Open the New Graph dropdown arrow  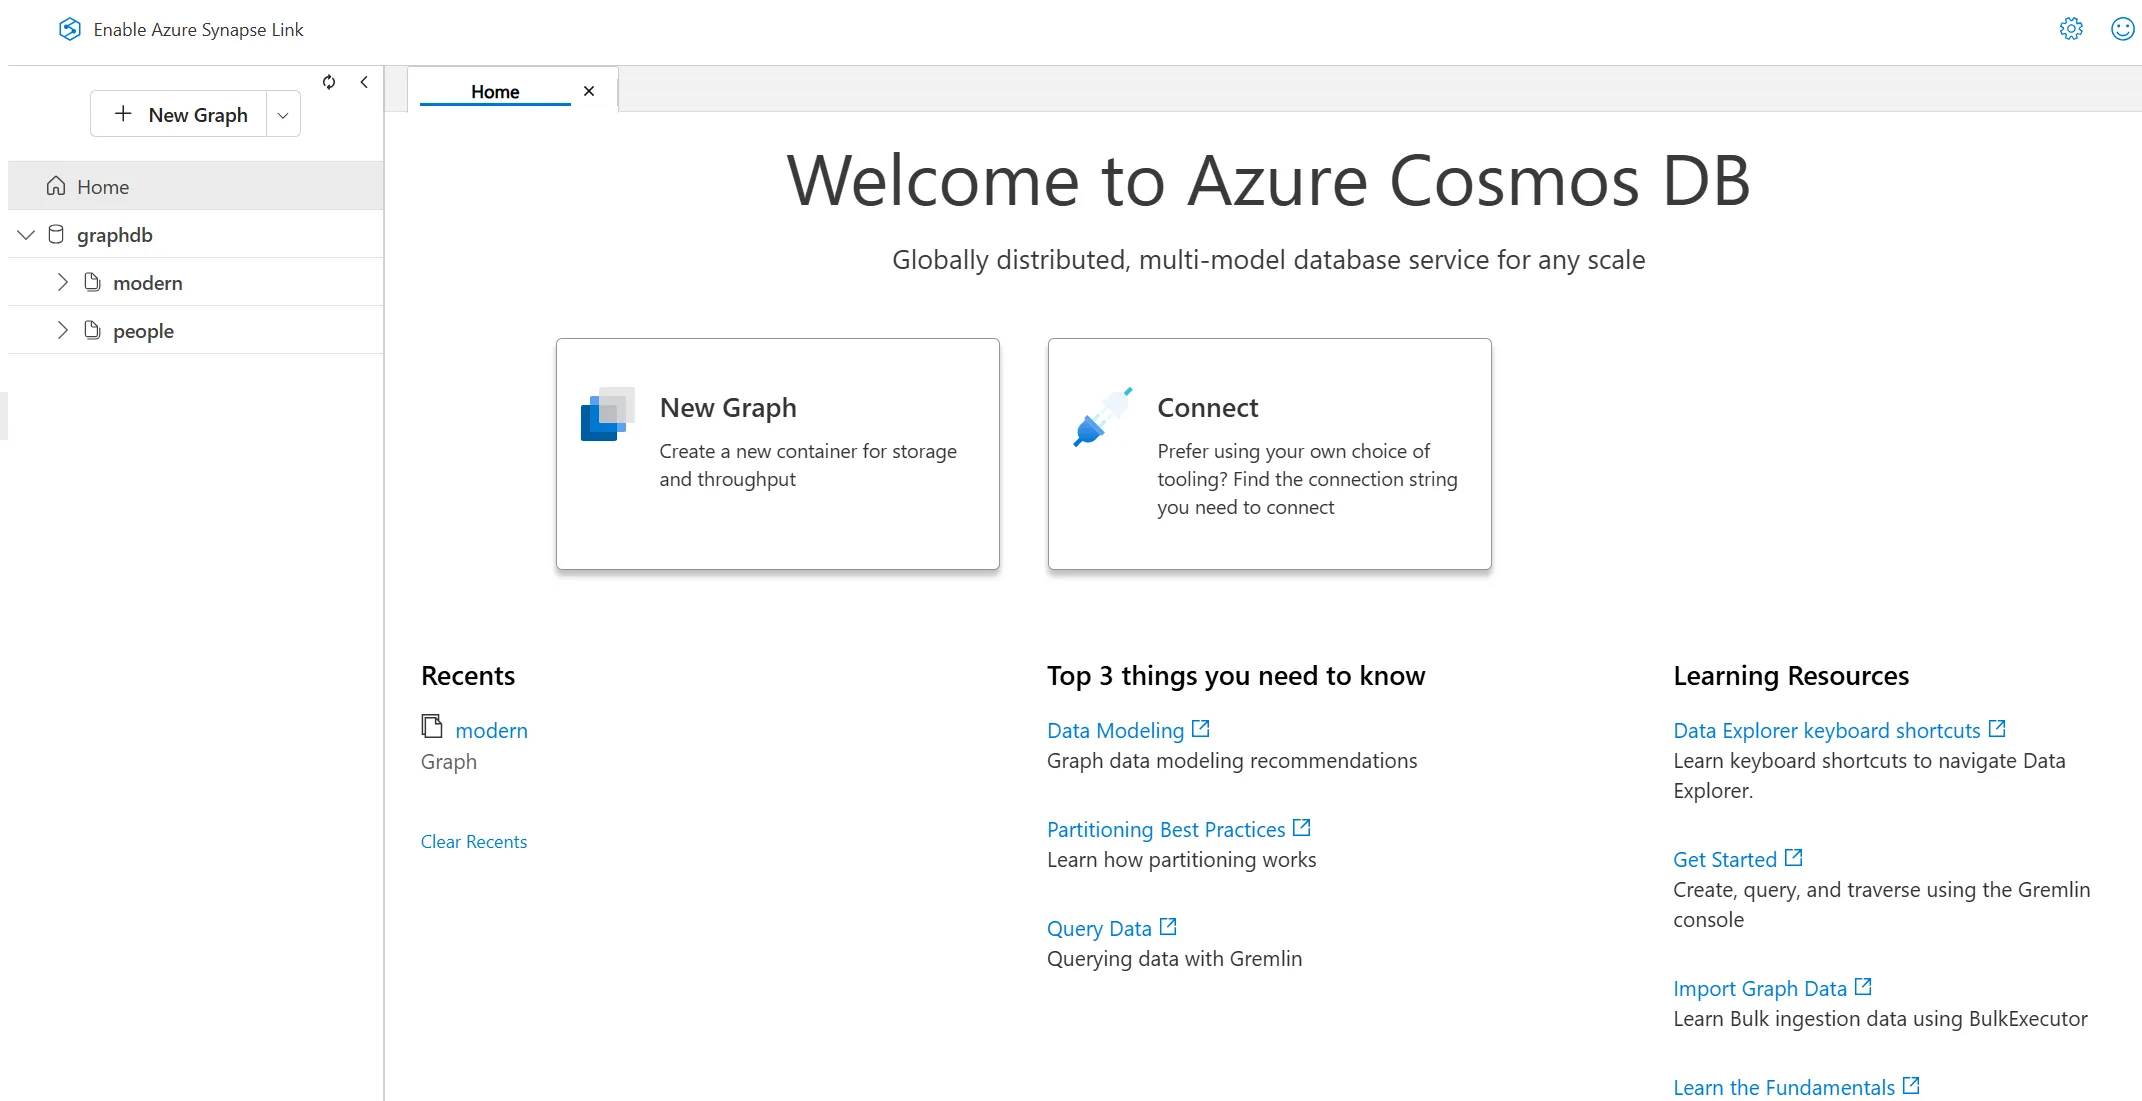[283, 115]
